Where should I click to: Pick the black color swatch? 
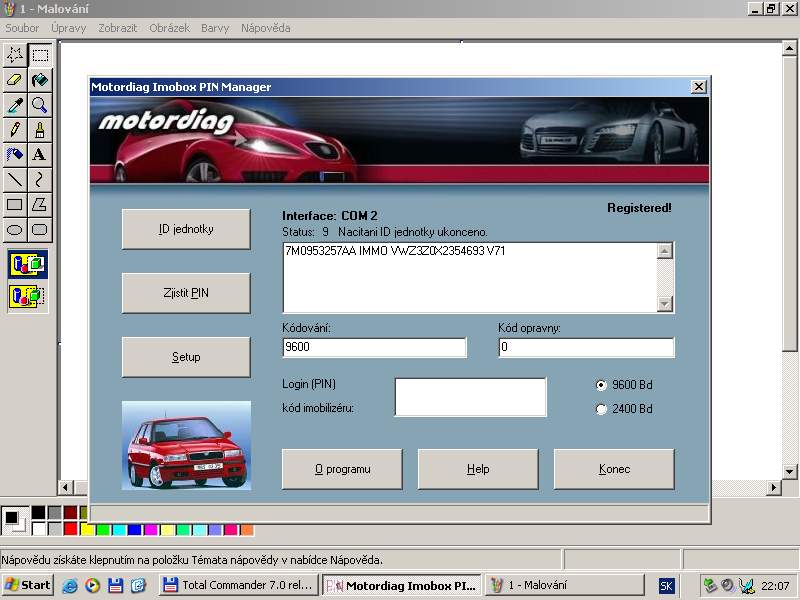coord(38,512)
